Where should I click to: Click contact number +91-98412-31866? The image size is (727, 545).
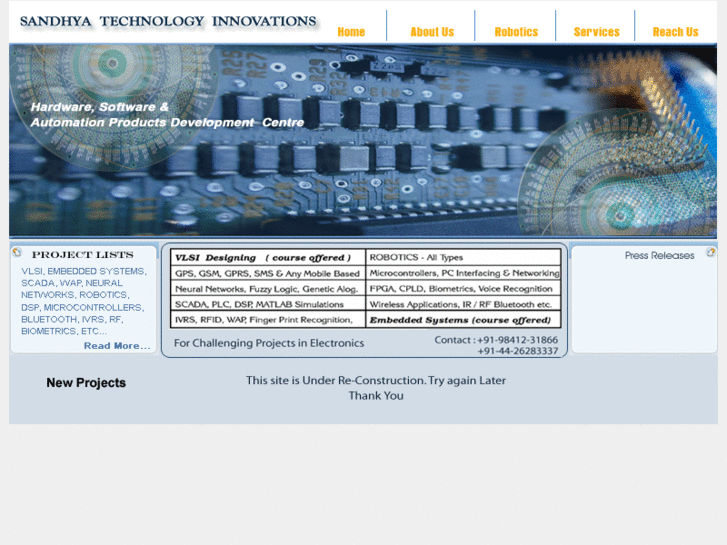[x=517, y=340]
